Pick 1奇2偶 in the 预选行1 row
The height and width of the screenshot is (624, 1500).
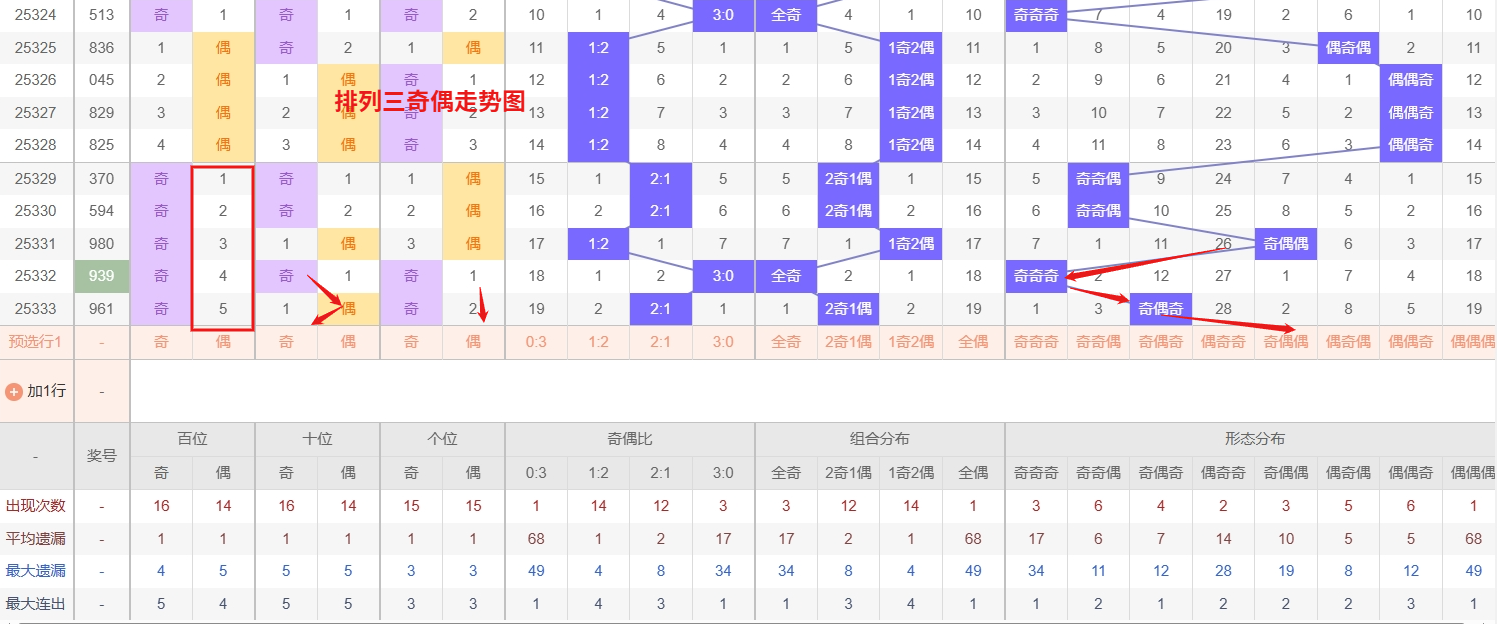911,342
